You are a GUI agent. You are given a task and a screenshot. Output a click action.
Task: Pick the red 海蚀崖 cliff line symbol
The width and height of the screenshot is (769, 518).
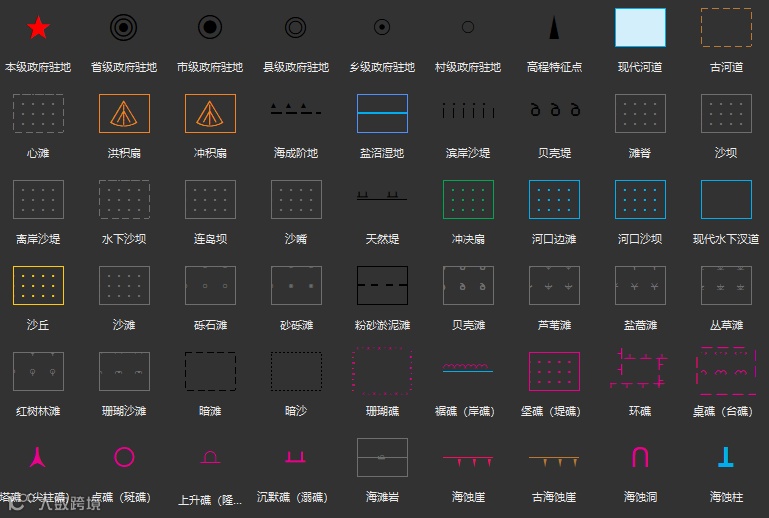click(x=468, y=461)
